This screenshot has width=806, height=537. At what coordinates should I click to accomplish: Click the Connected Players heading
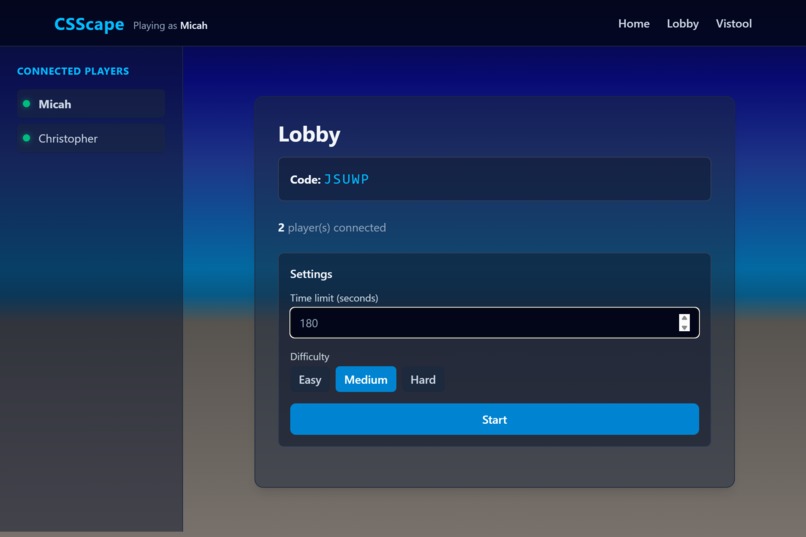(x=73, y=71)
